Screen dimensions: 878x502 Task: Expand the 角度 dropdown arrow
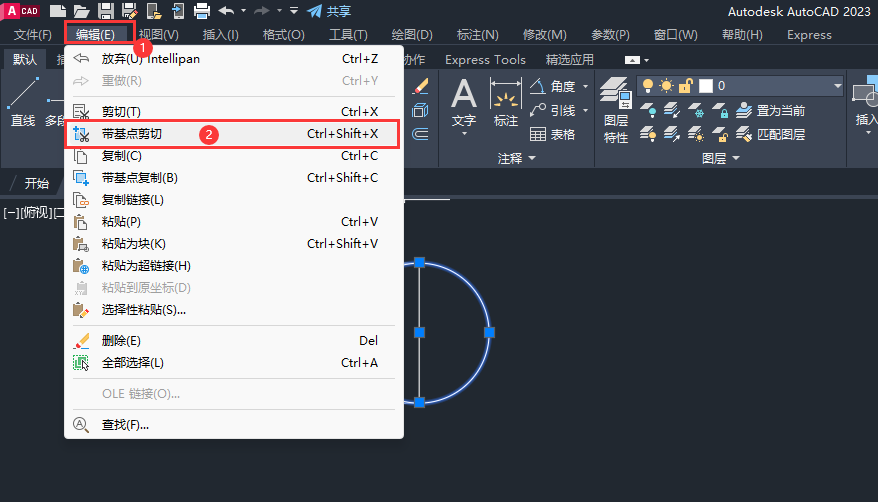(586, 86)
